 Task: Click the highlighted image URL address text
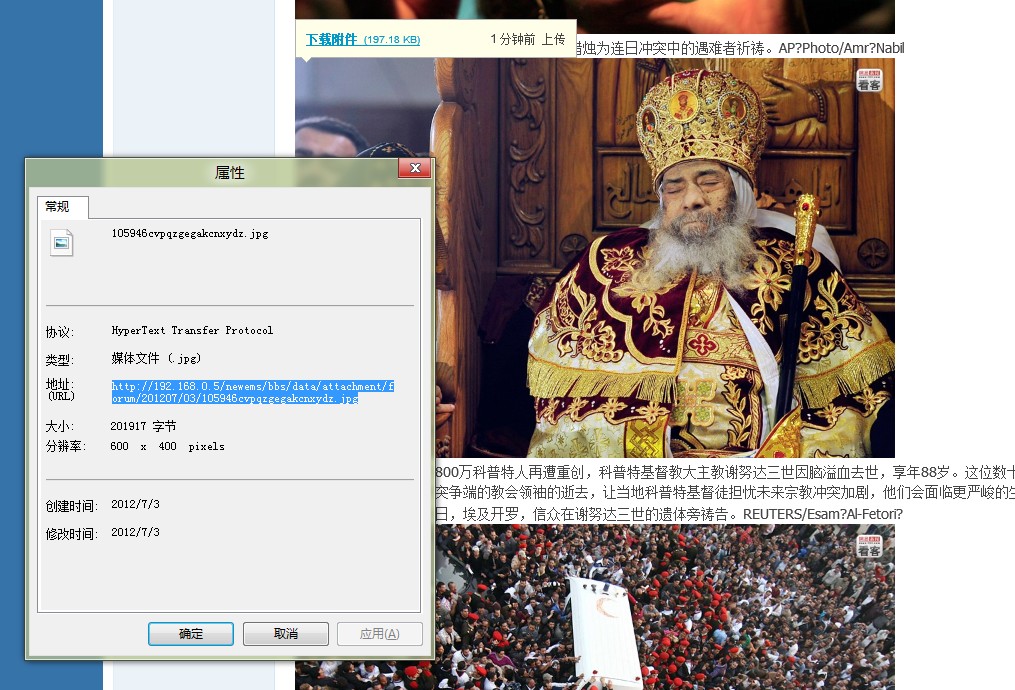coord(252,392)
